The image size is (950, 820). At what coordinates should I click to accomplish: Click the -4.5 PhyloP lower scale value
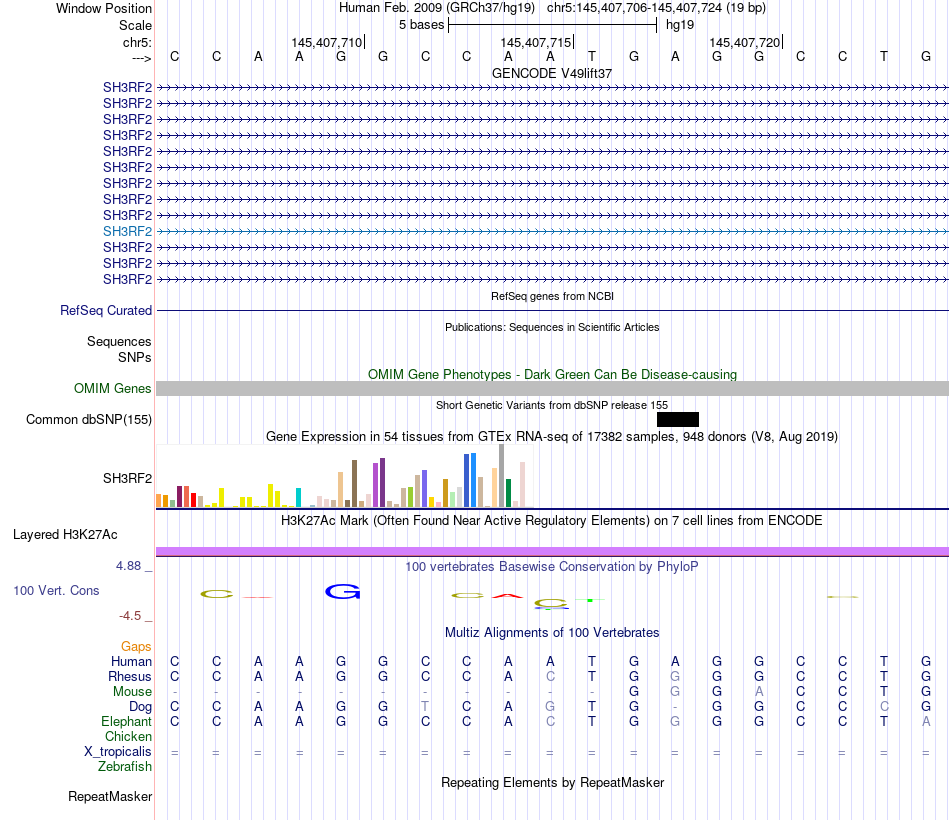pos(130,616)
